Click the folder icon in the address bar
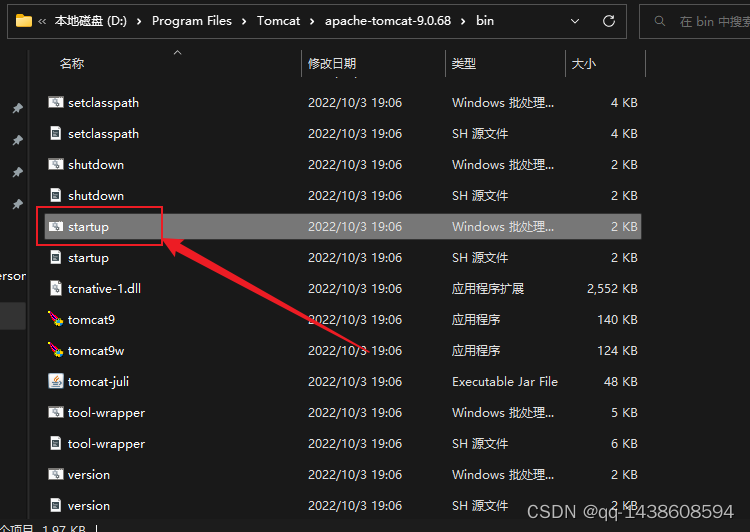The height and width of the screenshot is (532, 750). 23,21
